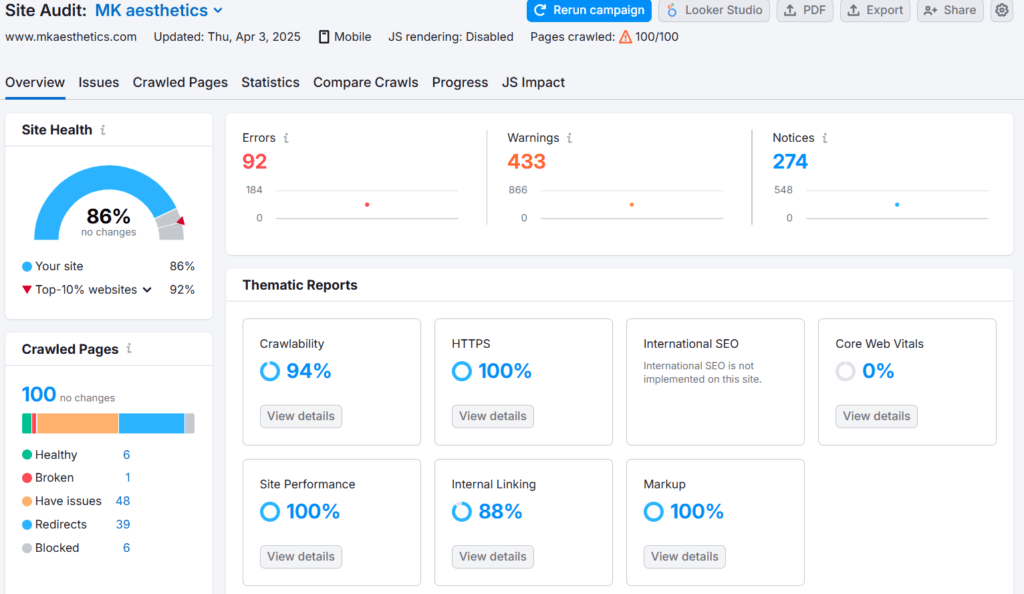1024x594 pixels.
Task: Open the Progress tab
Action: (x=460, y=82)
